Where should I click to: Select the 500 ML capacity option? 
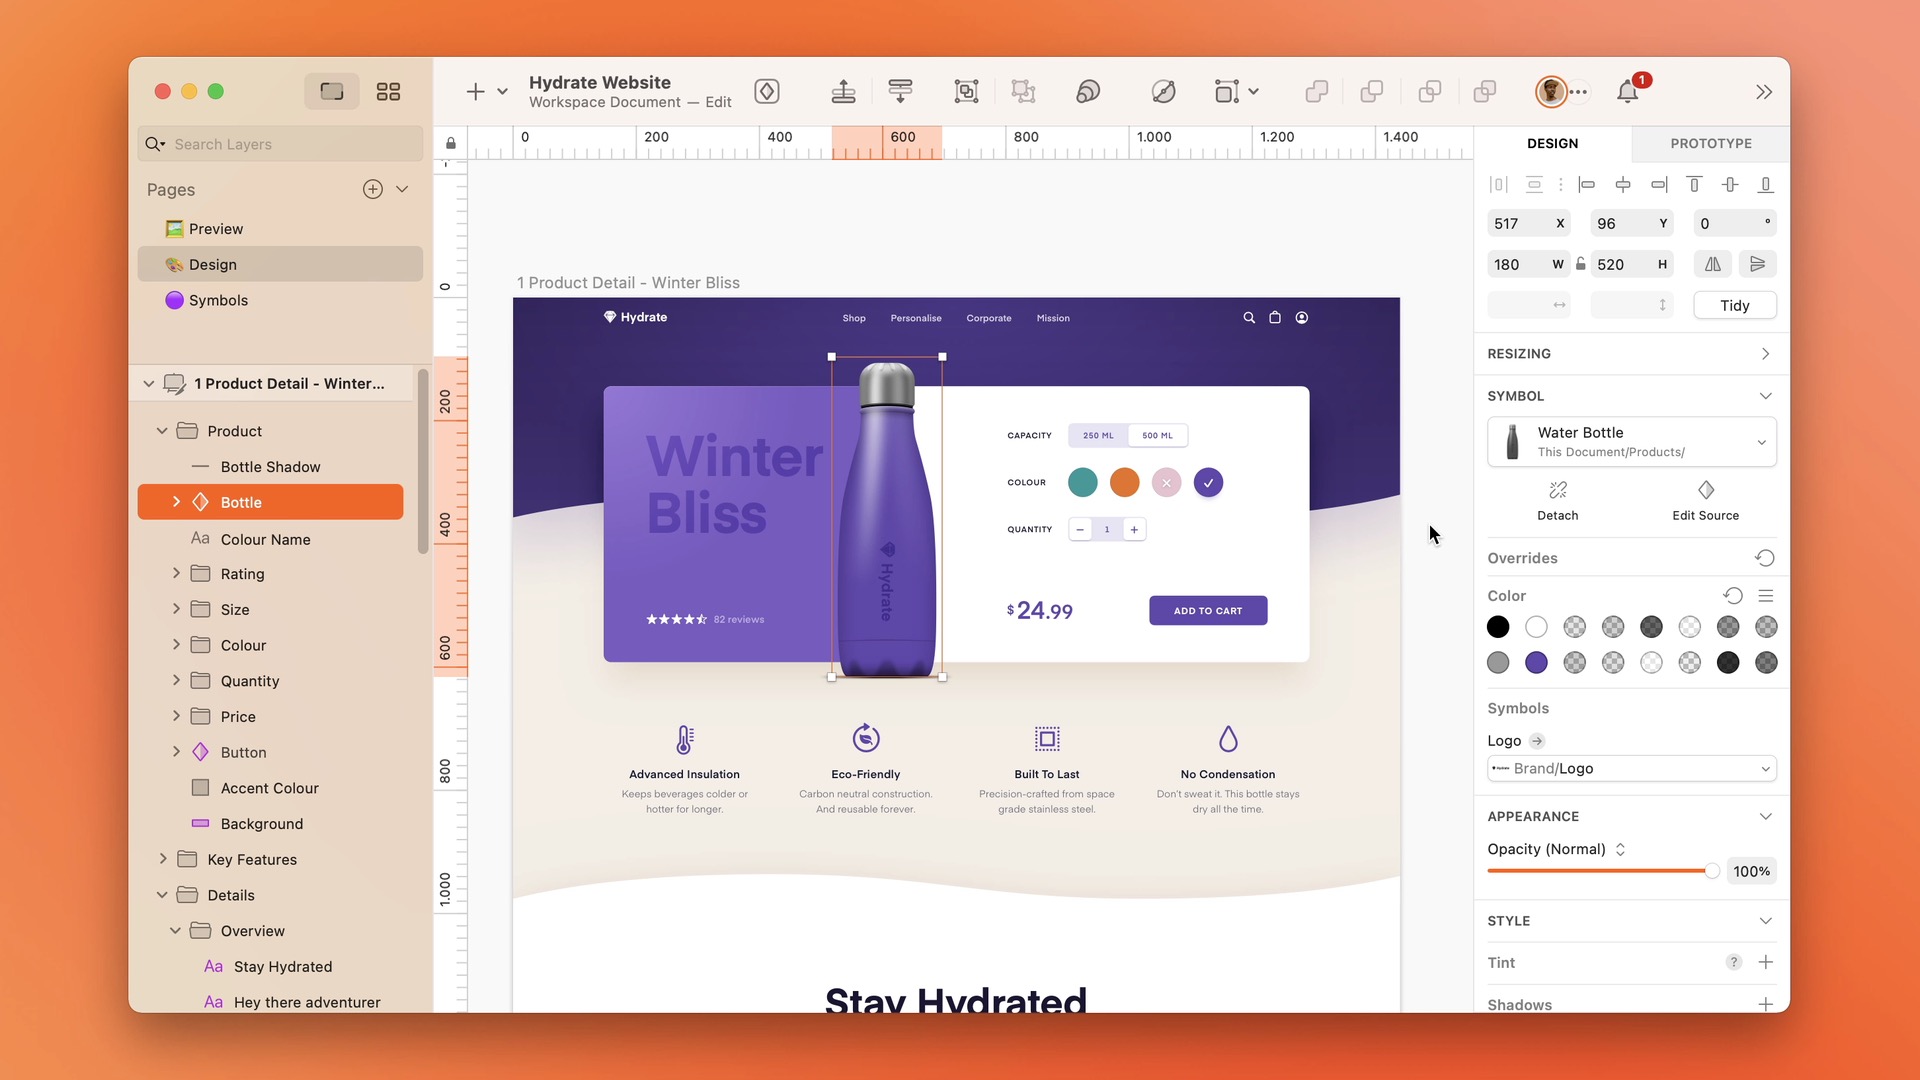(1157, 435)
